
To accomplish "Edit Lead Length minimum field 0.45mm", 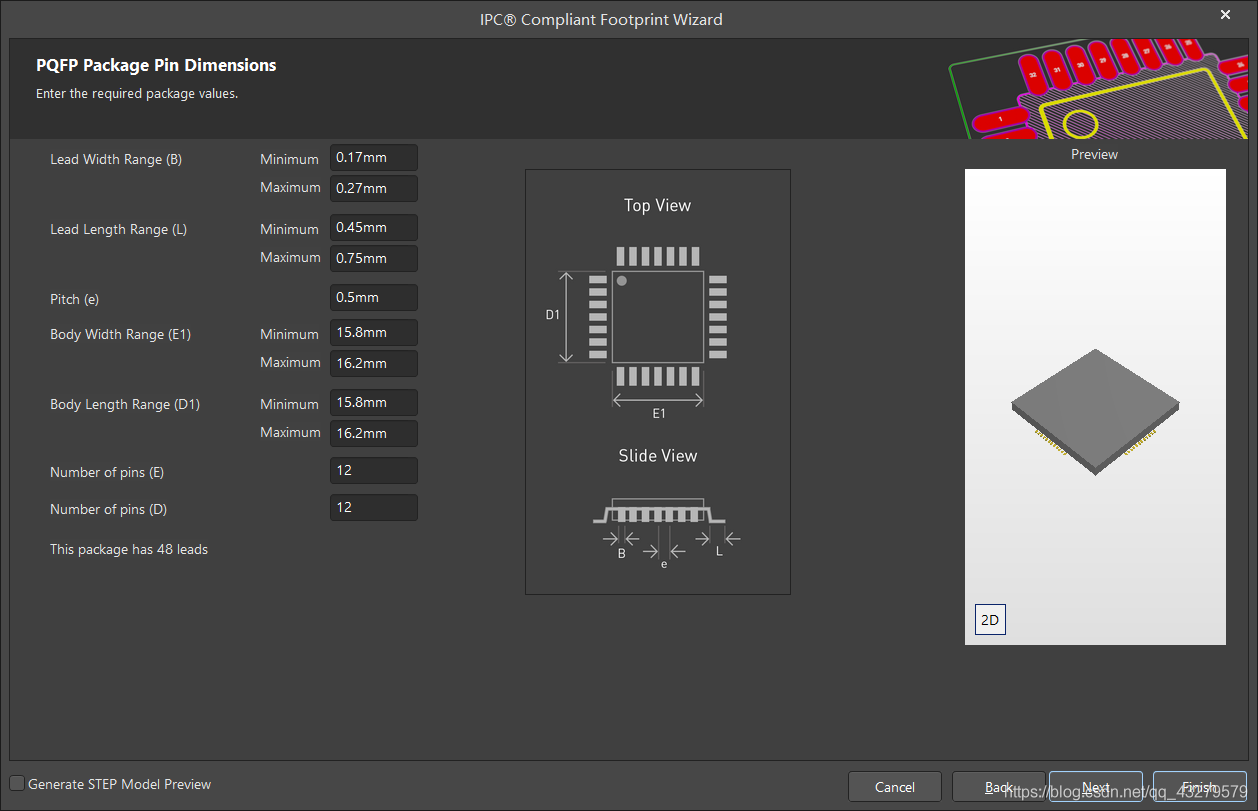I will pos(374,228).
